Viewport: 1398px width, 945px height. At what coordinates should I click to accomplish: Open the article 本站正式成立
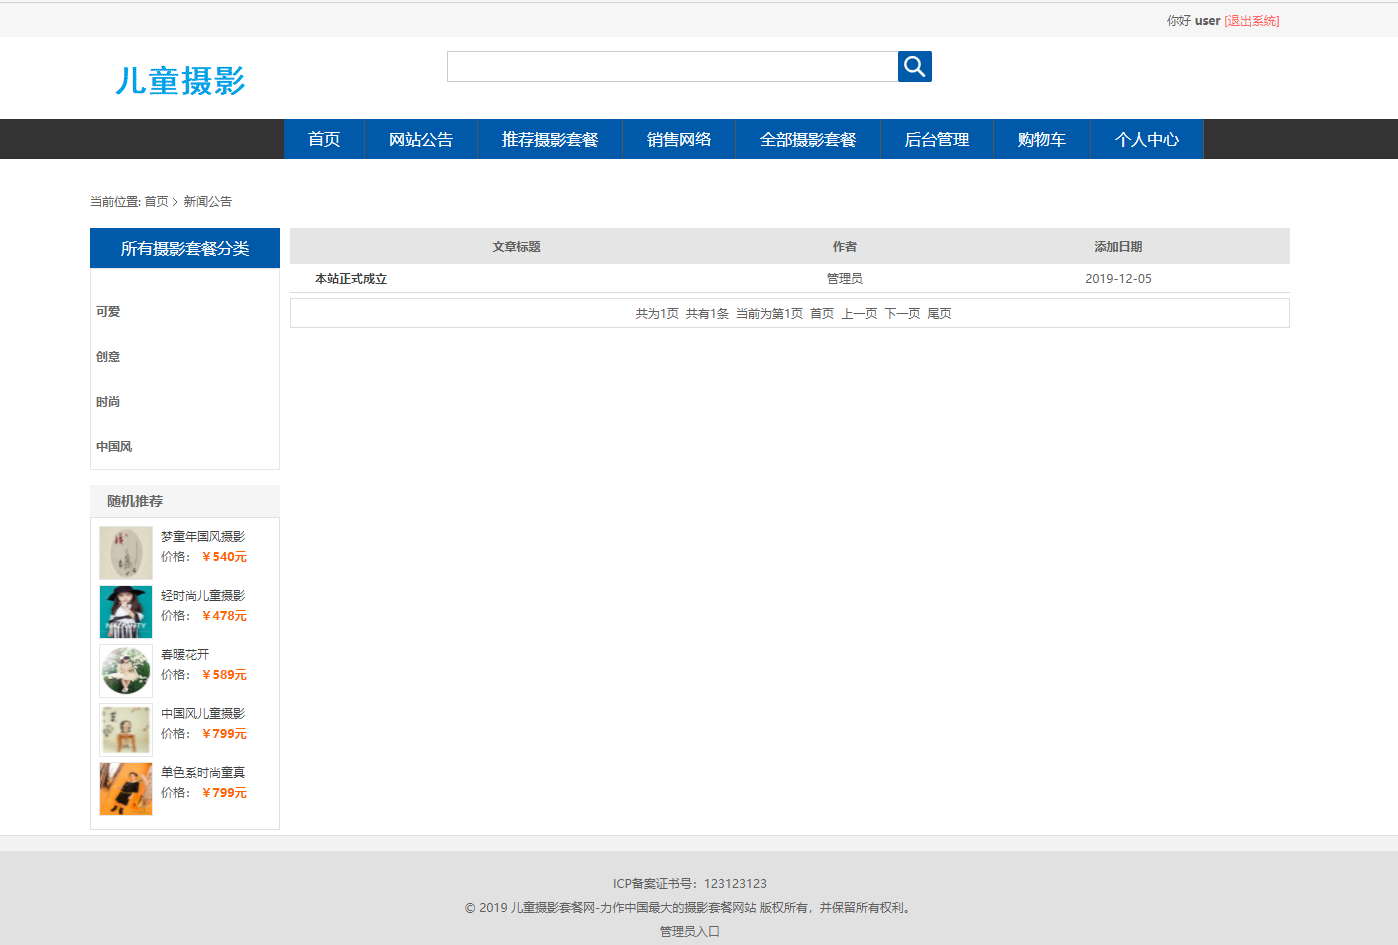click(x=348, y=278)
